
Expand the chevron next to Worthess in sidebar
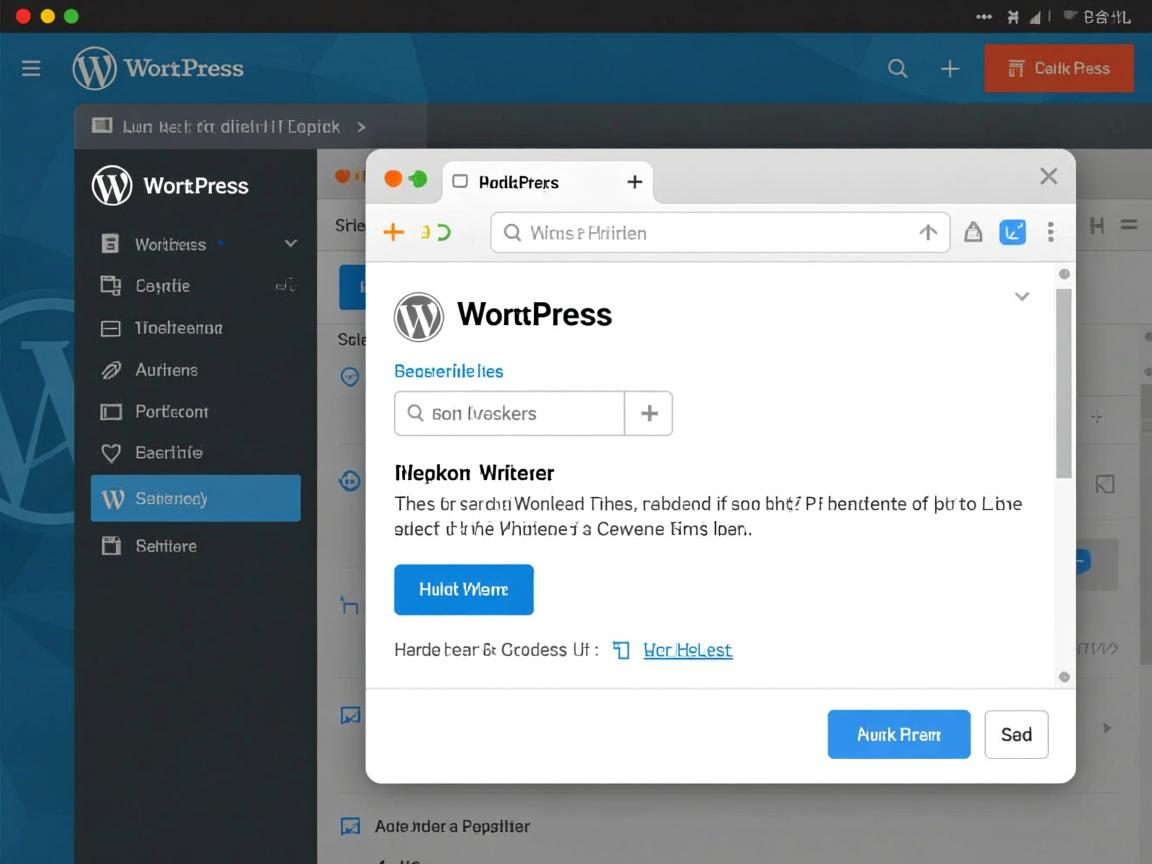[x=290, y=243]
